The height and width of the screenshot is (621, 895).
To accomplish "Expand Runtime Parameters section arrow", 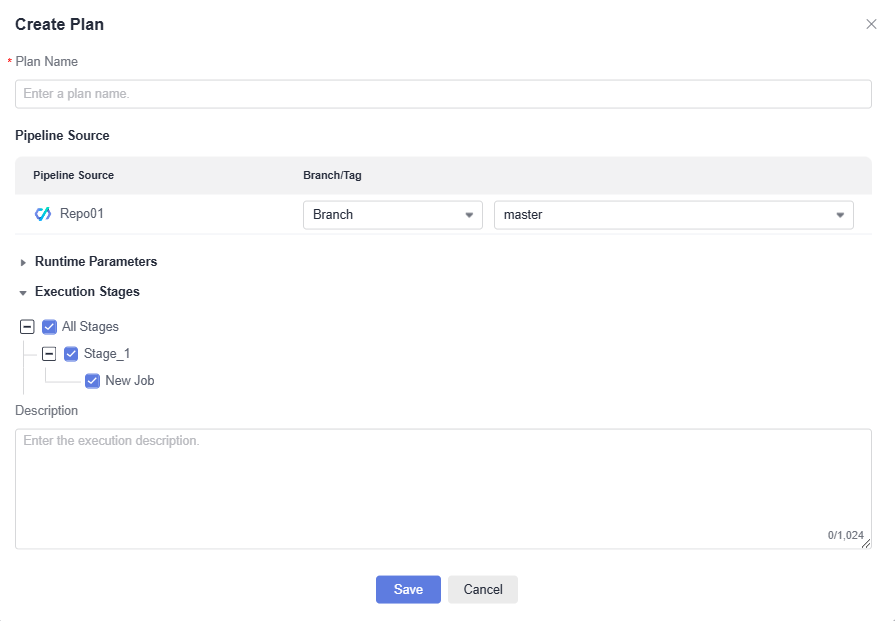I will click(x=23, y=262).
